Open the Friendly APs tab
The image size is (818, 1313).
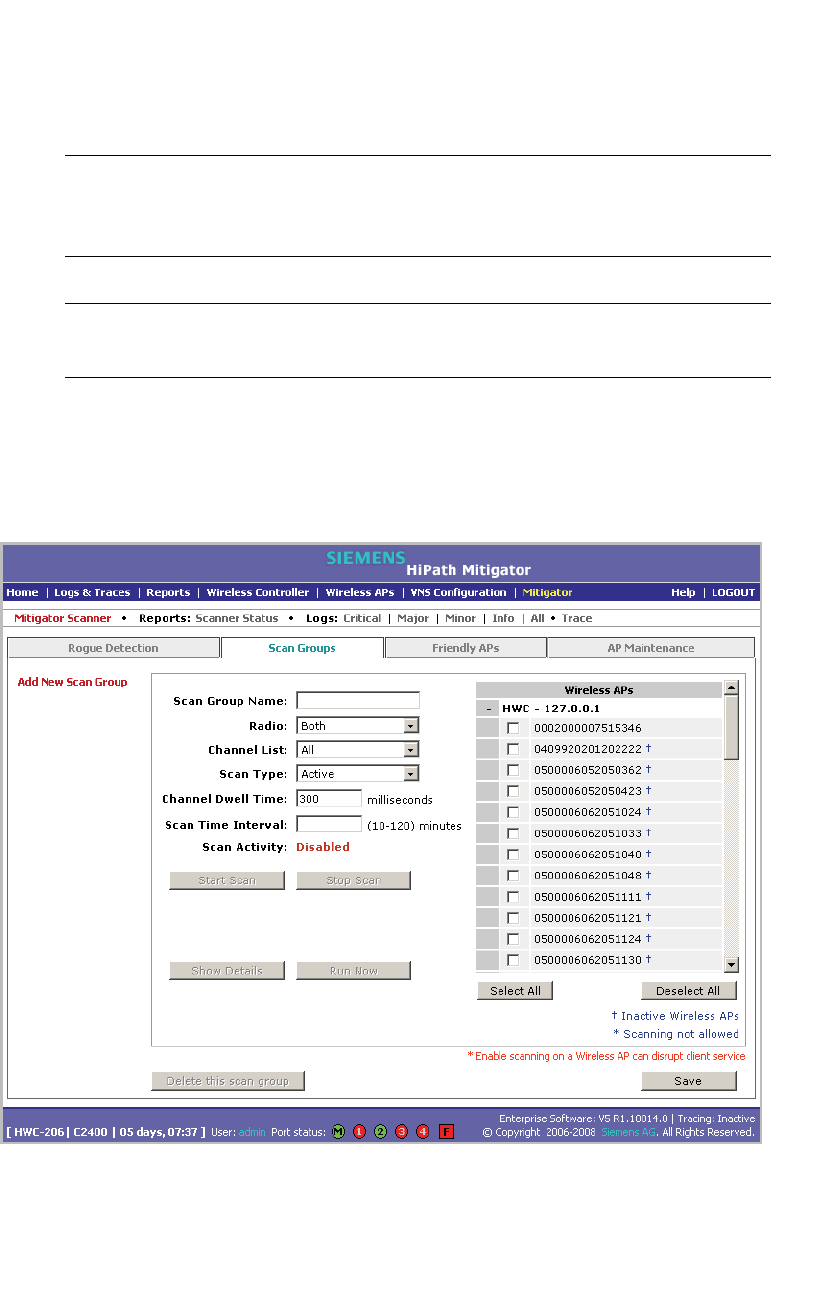point(466,648)
